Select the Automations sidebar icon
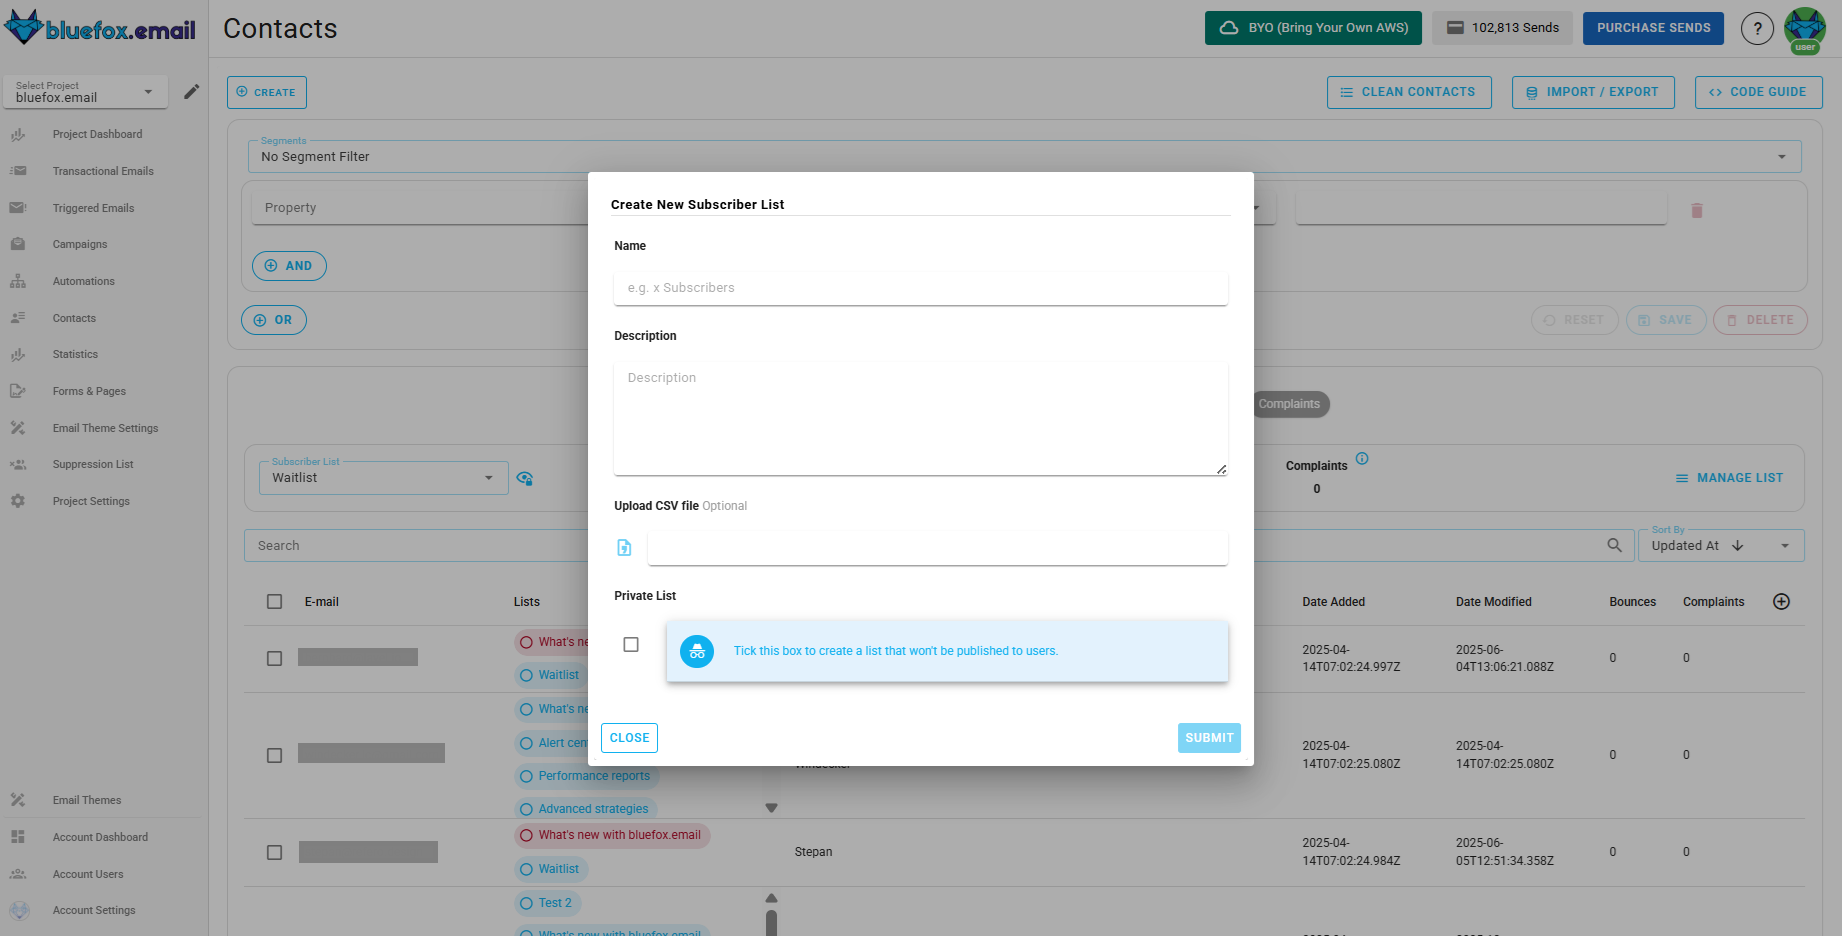 click(18, 281)
